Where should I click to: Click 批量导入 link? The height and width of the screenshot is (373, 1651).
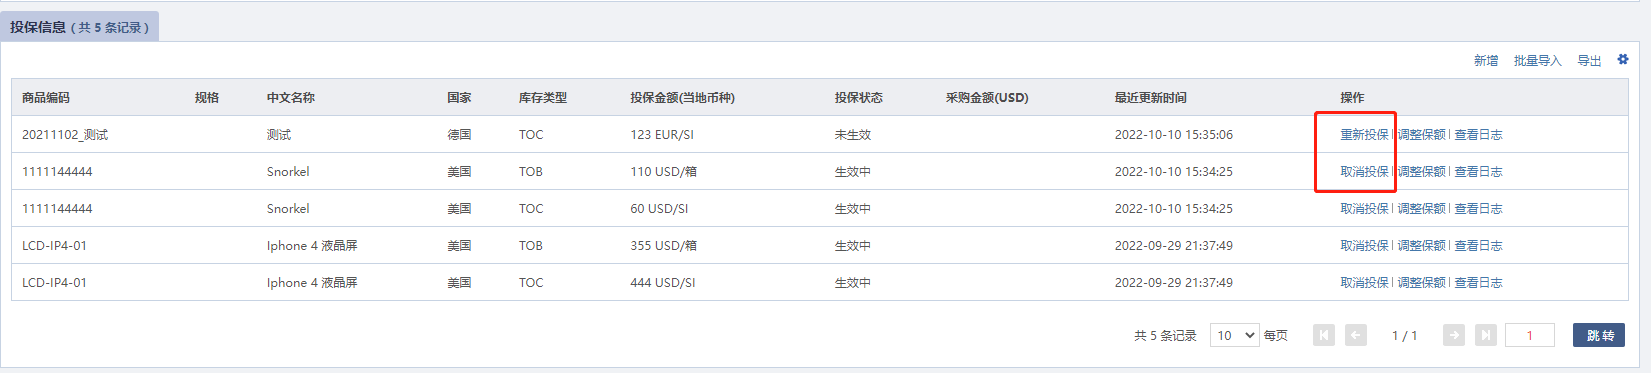point(1537,61)
